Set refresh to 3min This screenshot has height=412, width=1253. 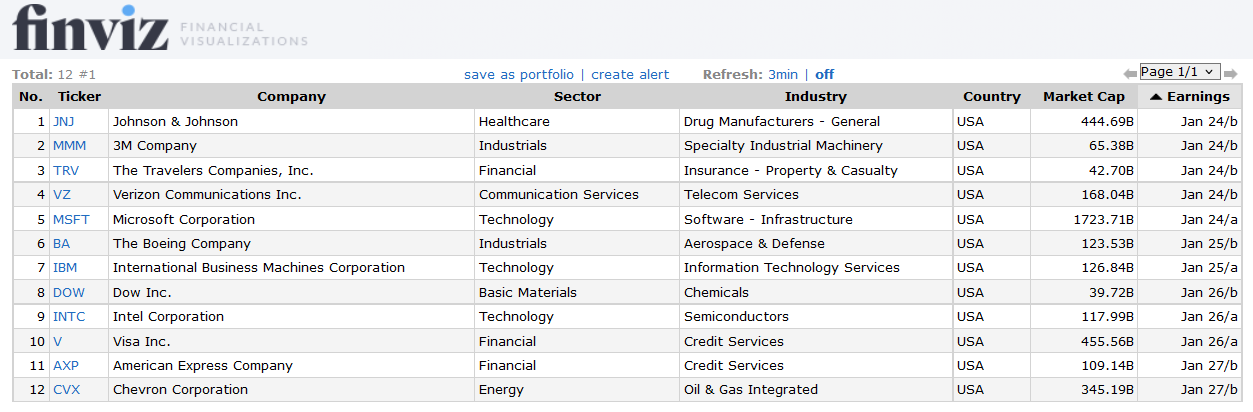tap(783, 74)
